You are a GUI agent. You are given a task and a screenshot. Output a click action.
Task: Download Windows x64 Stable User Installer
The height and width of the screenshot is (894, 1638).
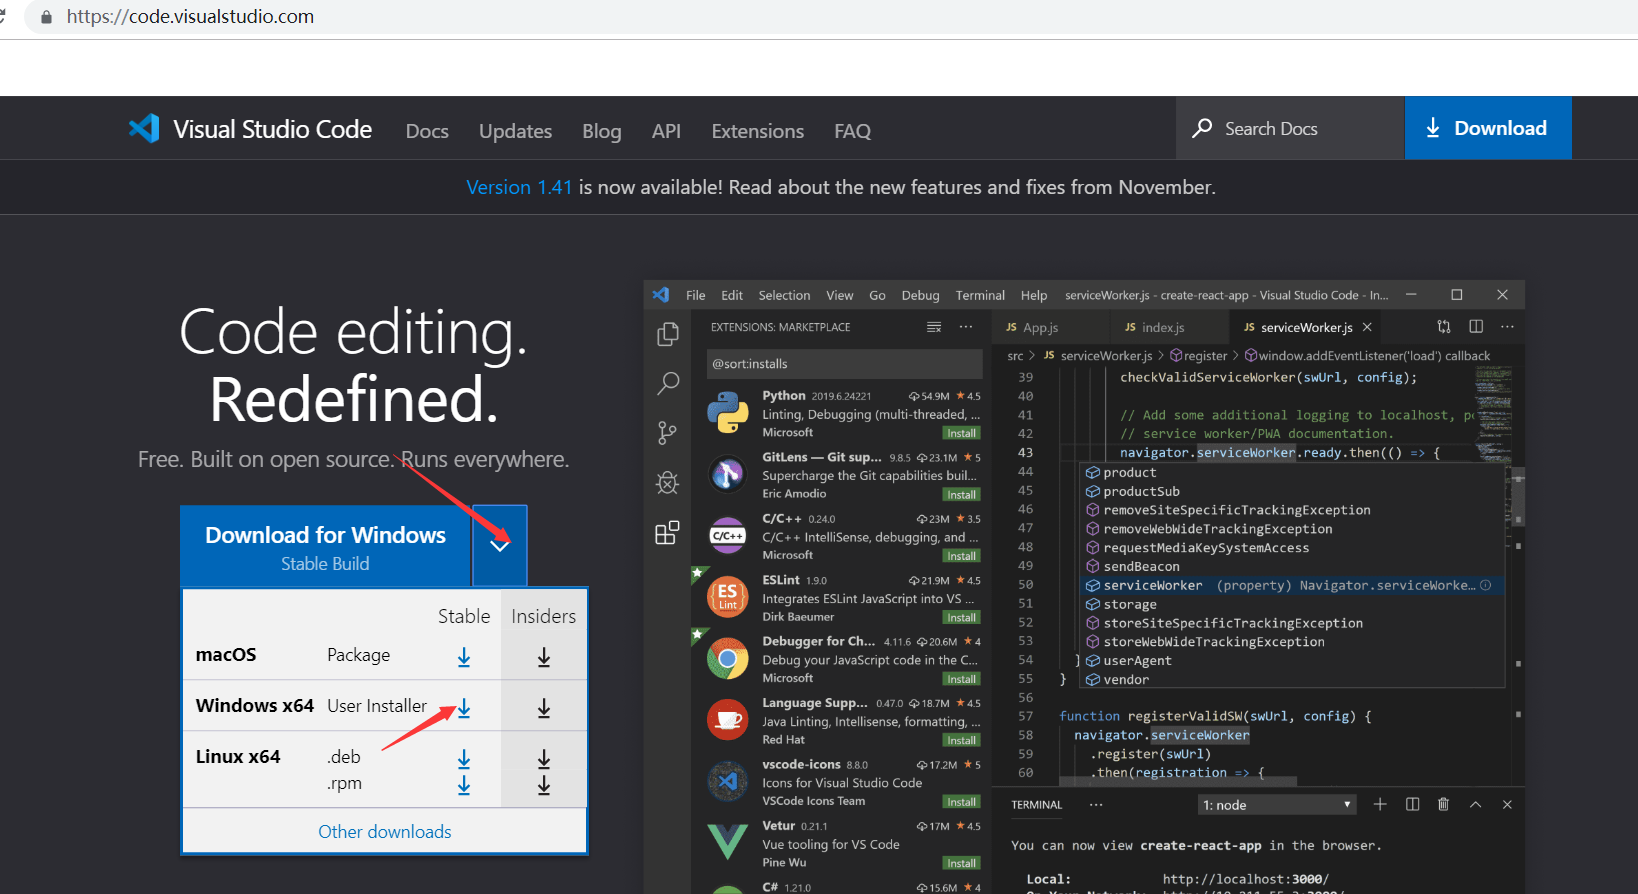[464, 707]
